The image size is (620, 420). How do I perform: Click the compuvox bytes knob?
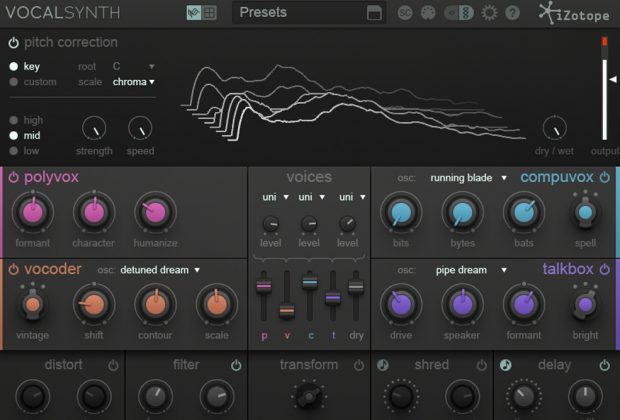coord(462,212)
